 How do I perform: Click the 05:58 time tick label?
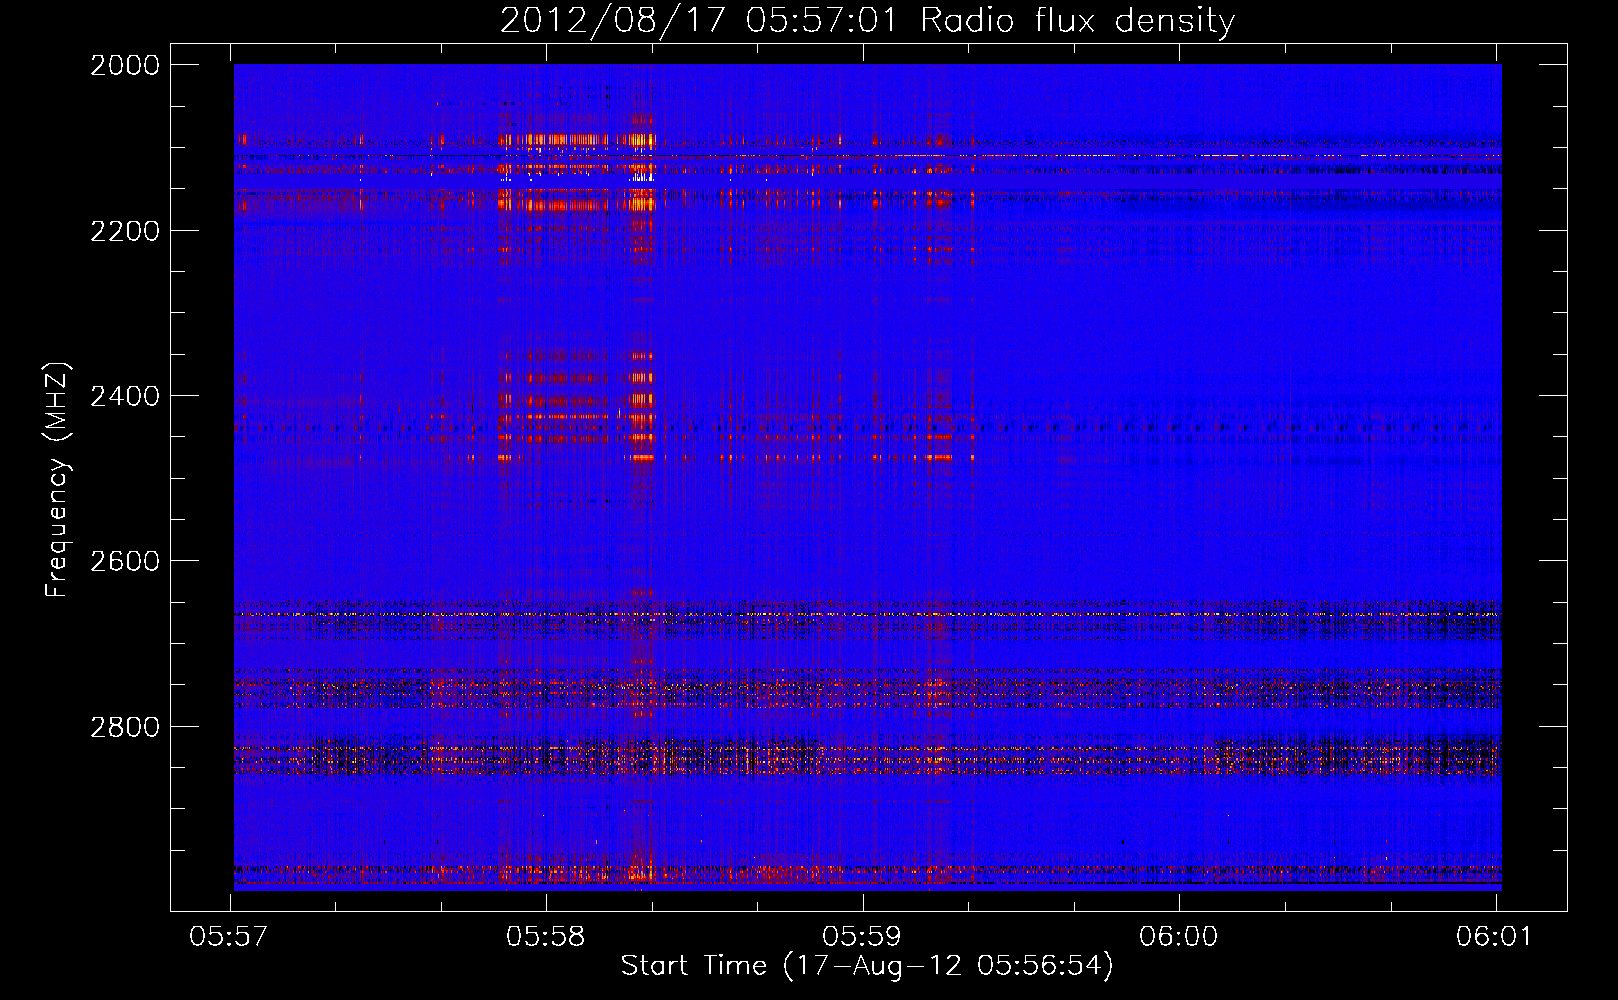click(x=545, y=936)
